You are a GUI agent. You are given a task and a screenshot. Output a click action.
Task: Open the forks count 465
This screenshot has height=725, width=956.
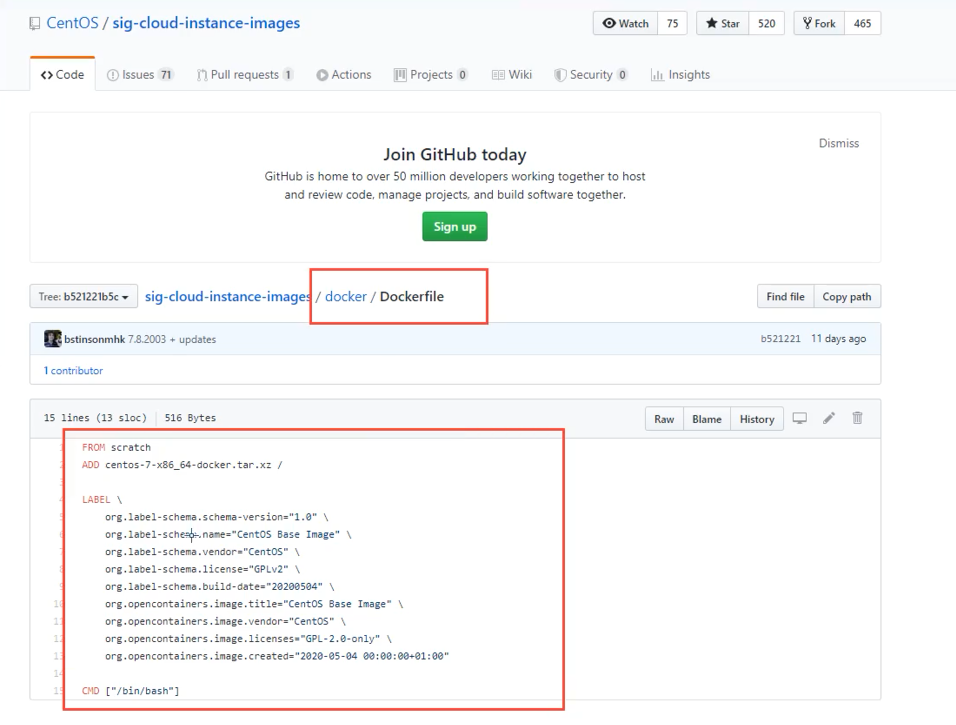pyautogui.click(x=863, y=23)
